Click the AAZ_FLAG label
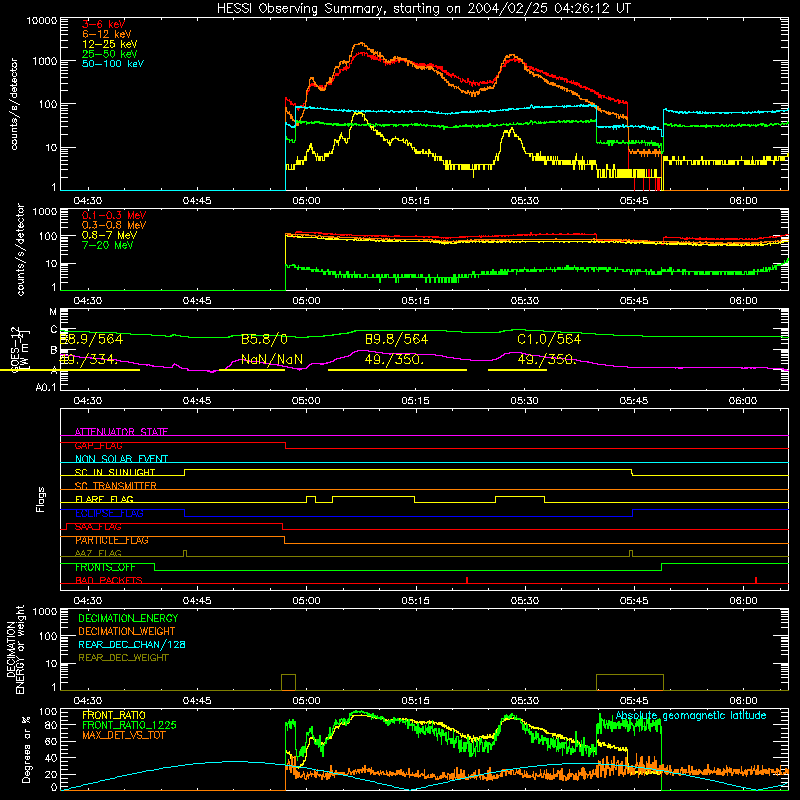The width and height of the screenshot is (800, 800). [x=98, y=553]
